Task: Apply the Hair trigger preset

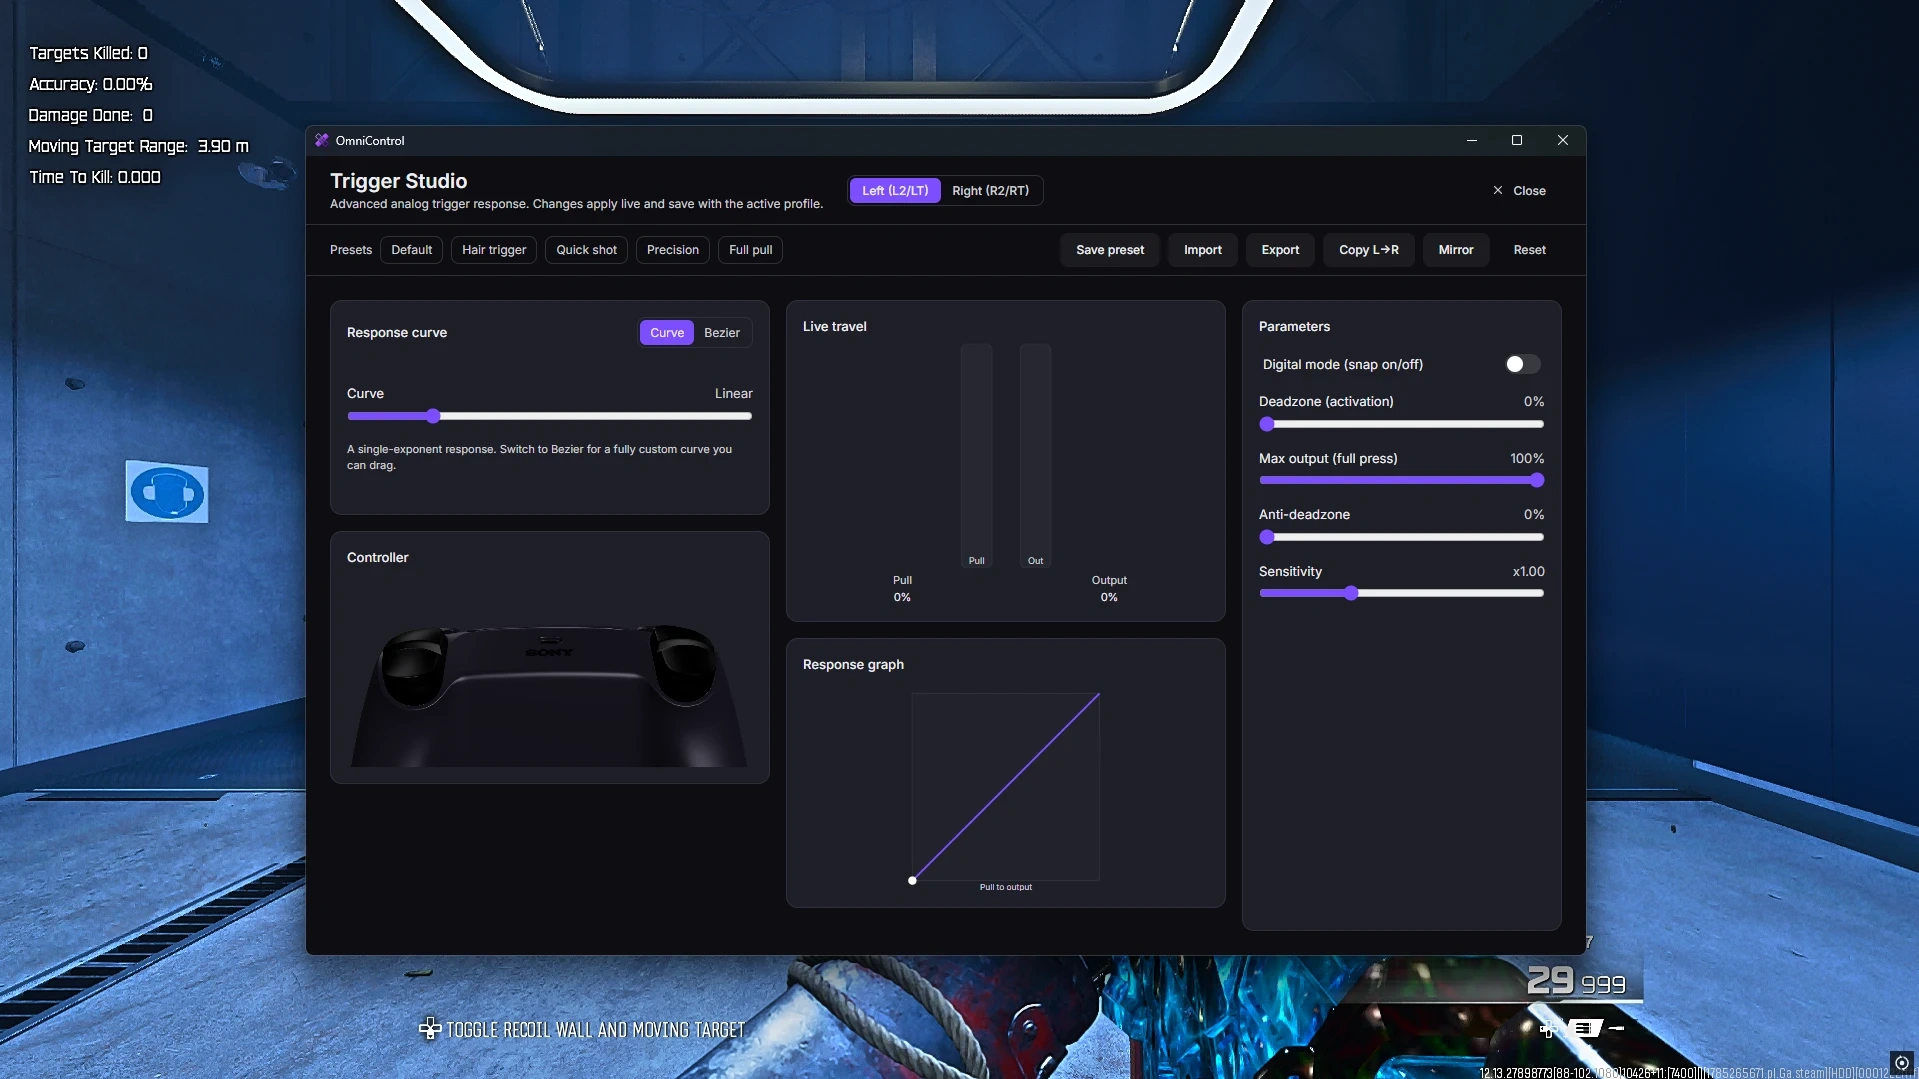Action: (494, 250)
